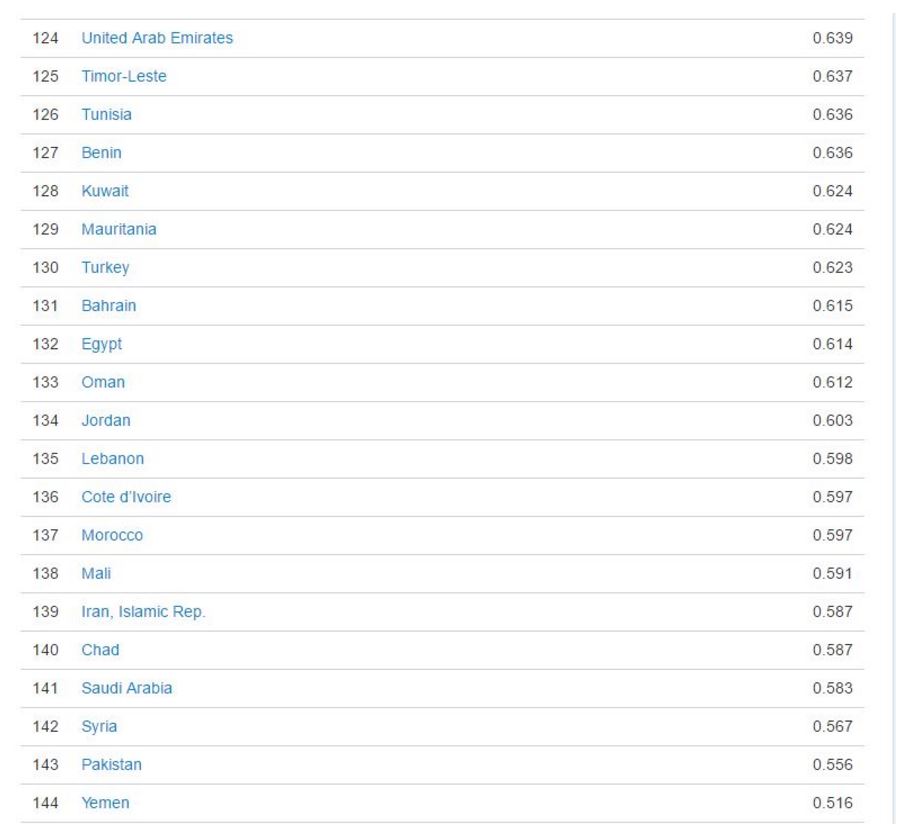Open the Mali country link
The height and width of the screenshot is (829, 912).
(x=96, y=573)
